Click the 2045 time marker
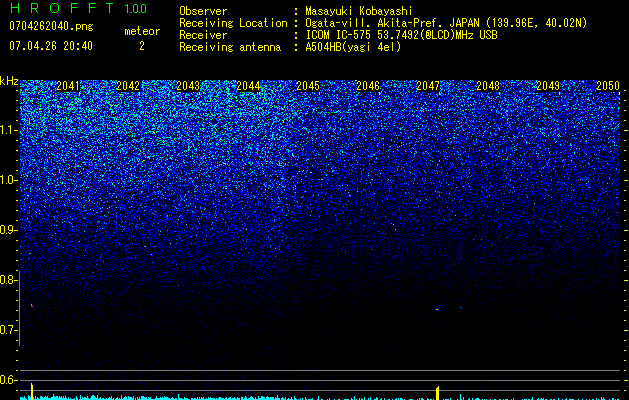The image size is (629, 400). pos(308,86)
